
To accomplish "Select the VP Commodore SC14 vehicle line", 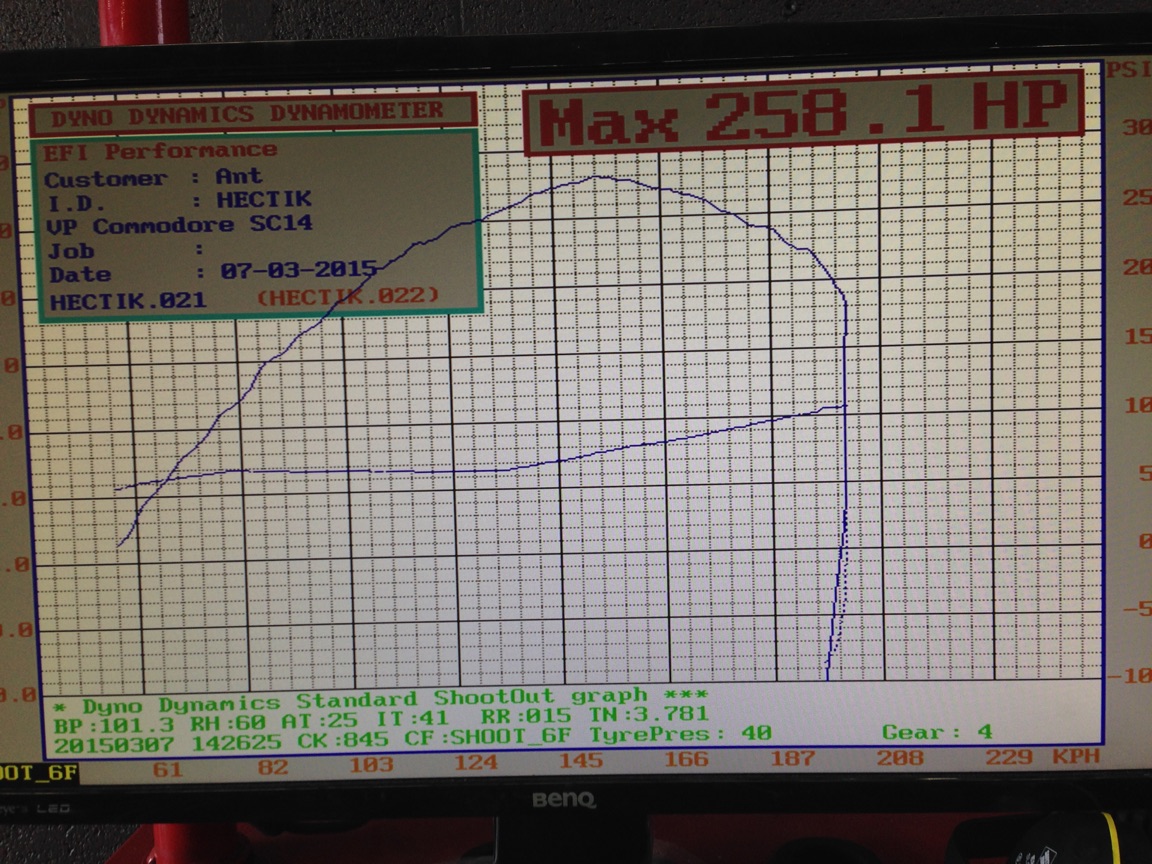I will (x=179, y=224).
